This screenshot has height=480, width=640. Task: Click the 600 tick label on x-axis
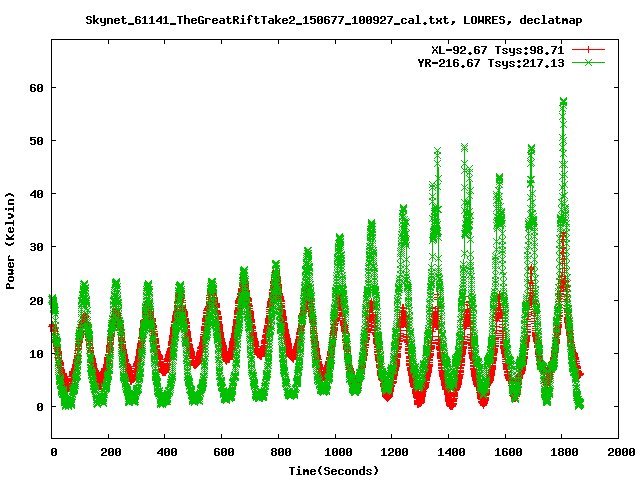coord(223,452)
